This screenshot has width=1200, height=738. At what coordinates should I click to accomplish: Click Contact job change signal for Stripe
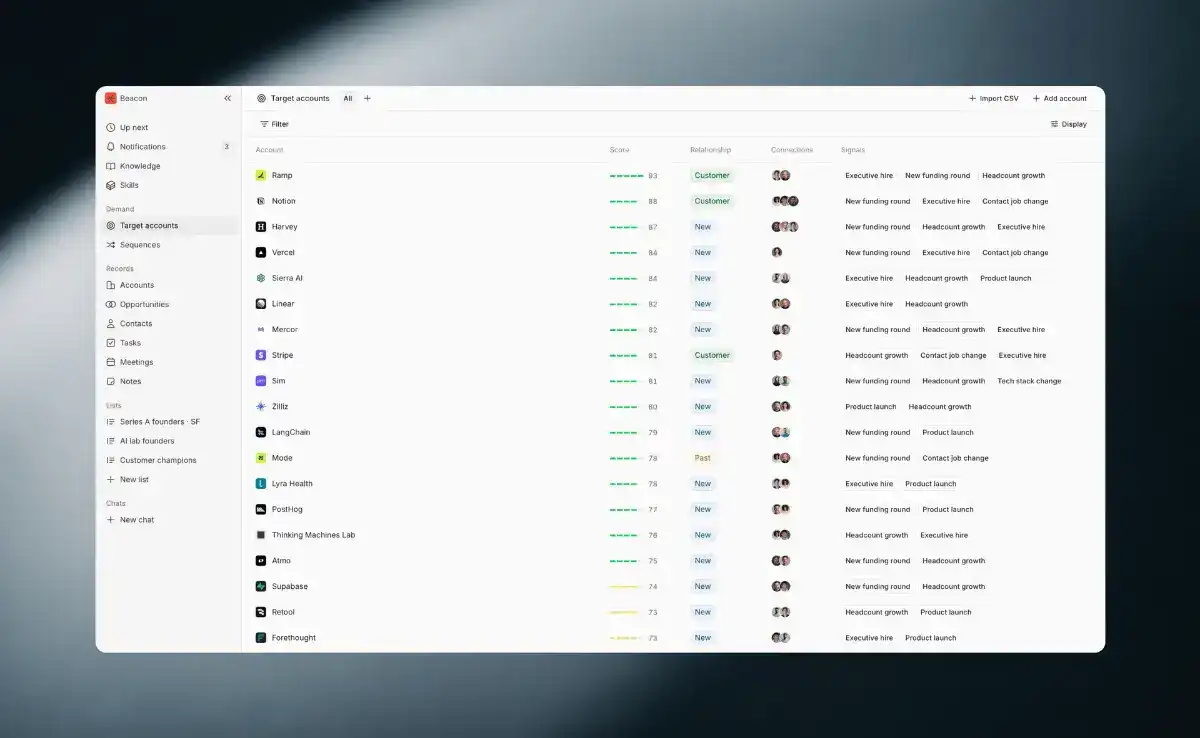coord(953,355)
